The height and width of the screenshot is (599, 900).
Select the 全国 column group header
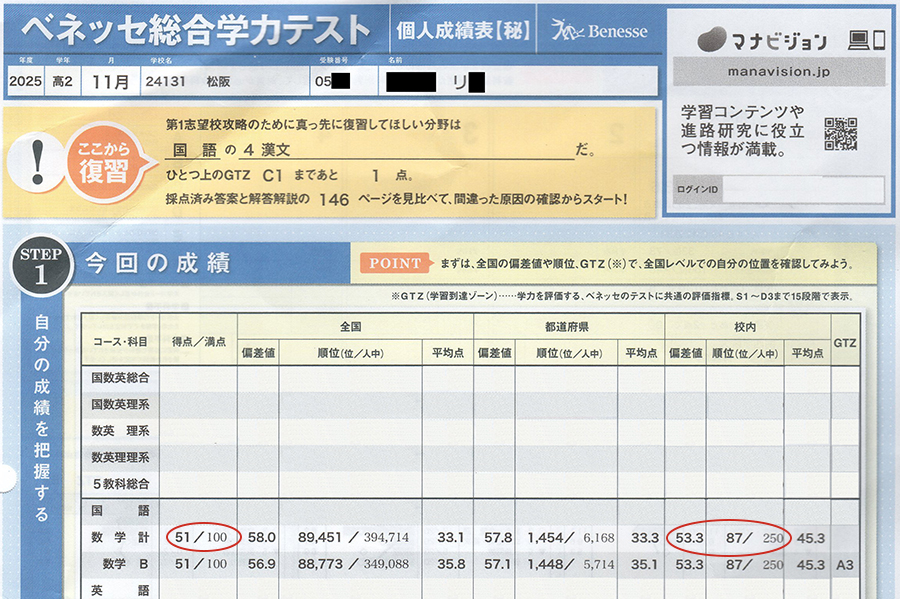353,326
